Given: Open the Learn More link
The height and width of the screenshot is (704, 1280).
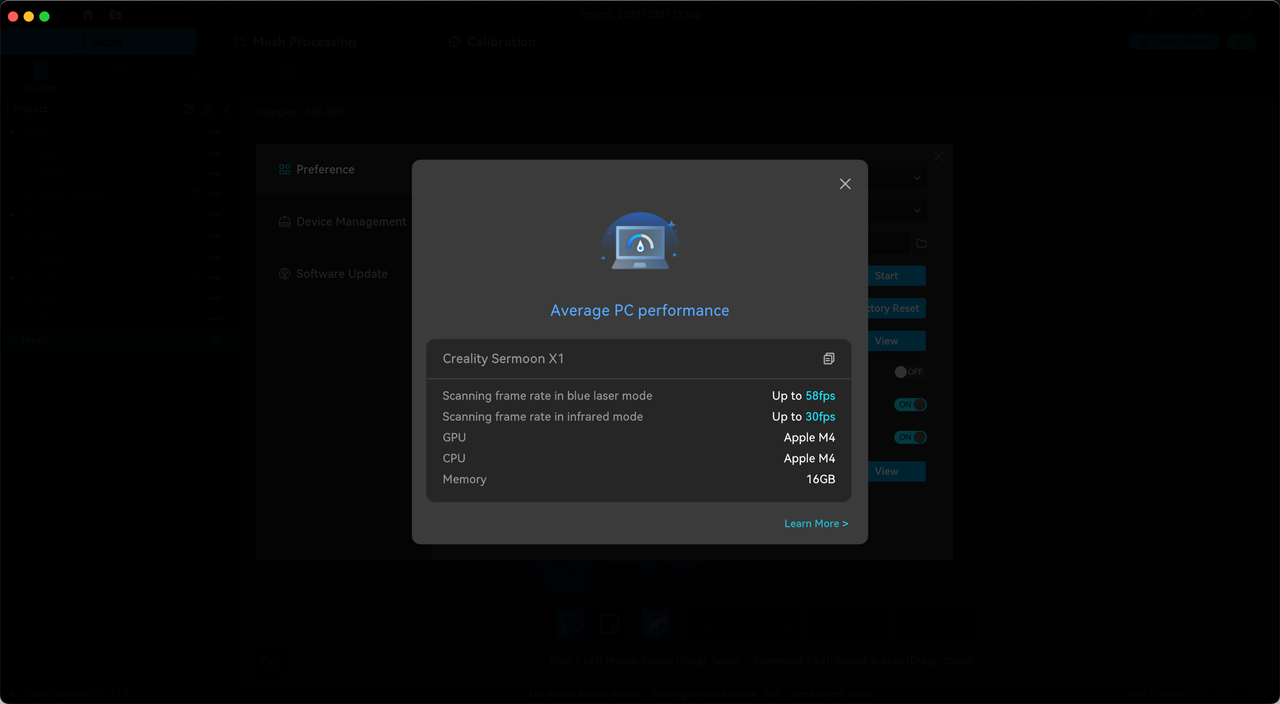Looking at the screenshot, I should click(x=815, y=524).
